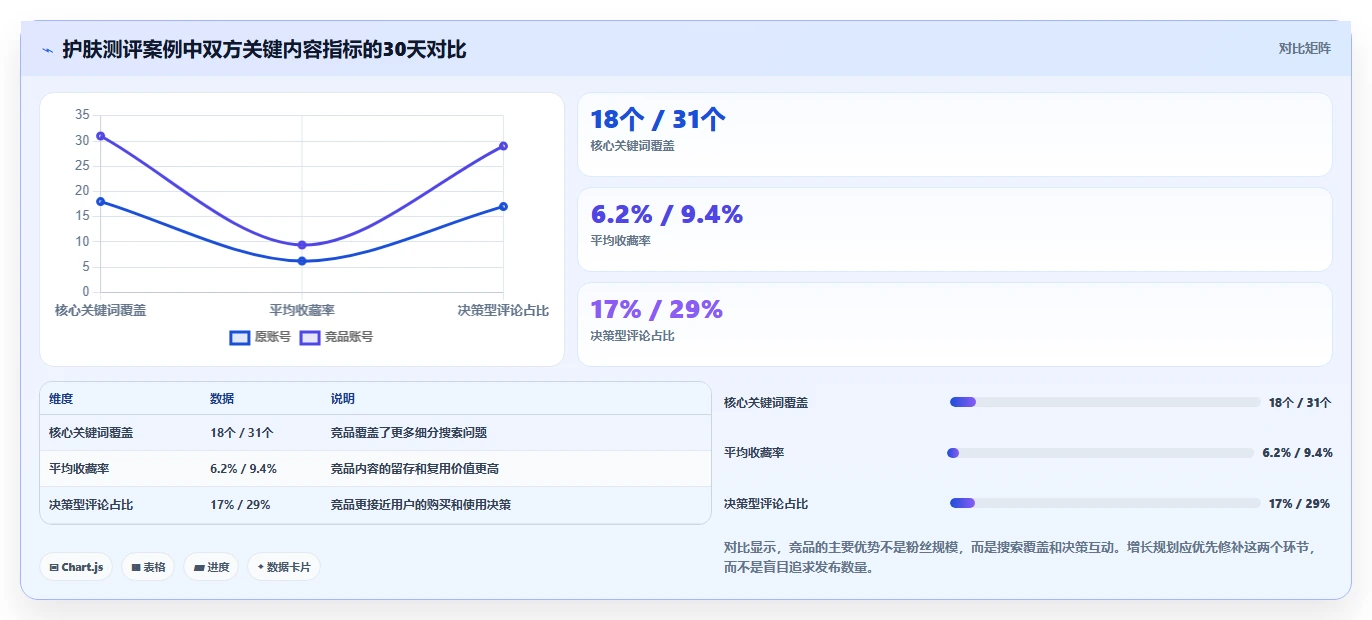
Task: Click the chart x-axis label 平均收藏率
Action: 302,311
